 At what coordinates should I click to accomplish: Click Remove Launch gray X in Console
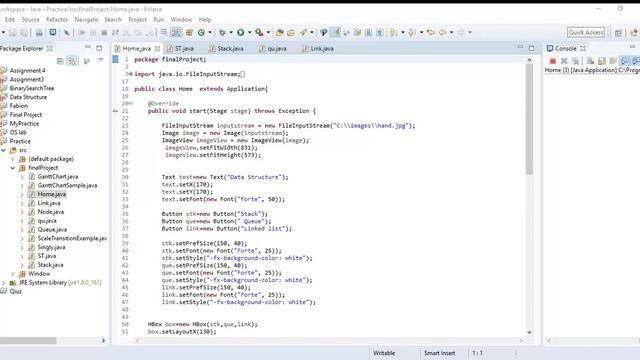click(564, 61)
